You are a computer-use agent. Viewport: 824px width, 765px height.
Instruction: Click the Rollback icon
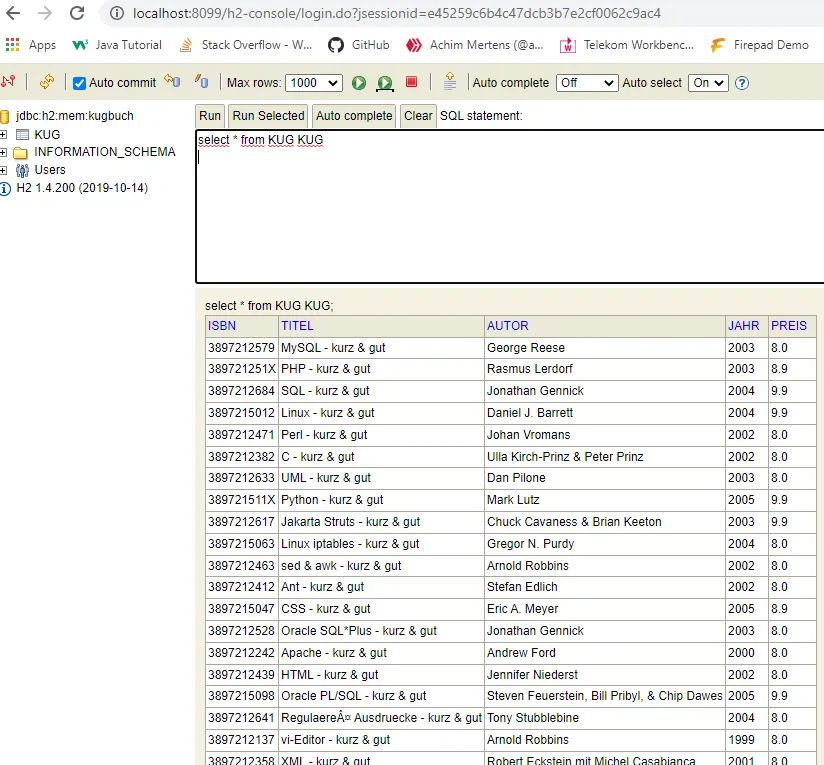172,81
